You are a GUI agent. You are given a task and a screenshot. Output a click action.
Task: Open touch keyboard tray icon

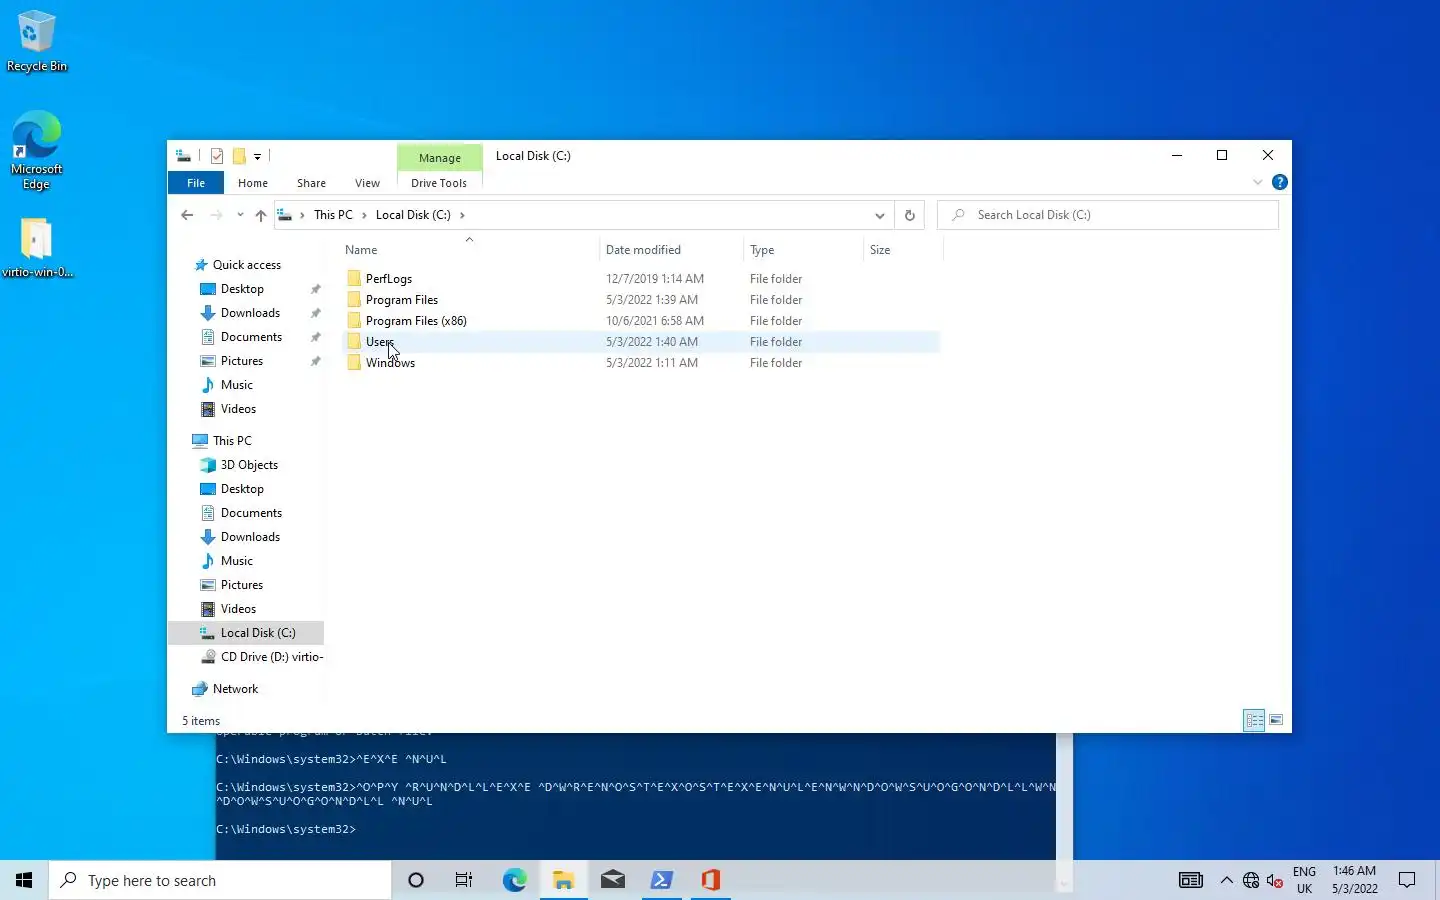point(1190,880)
